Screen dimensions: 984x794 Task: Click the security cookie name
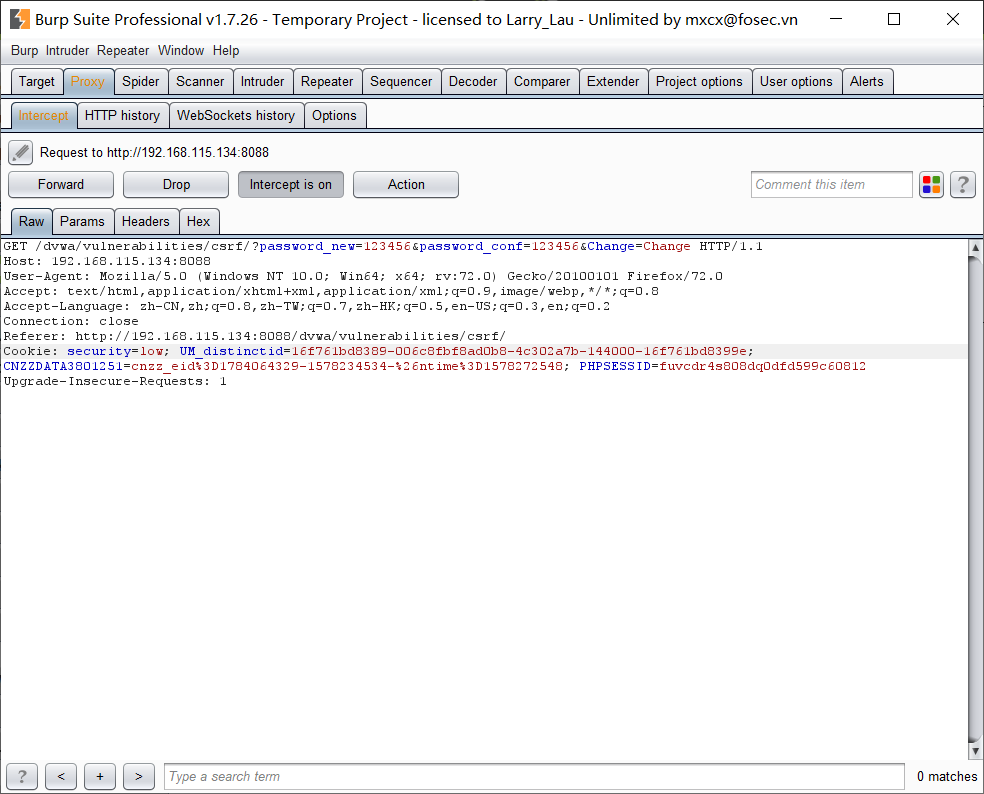[x=99, y=351]
